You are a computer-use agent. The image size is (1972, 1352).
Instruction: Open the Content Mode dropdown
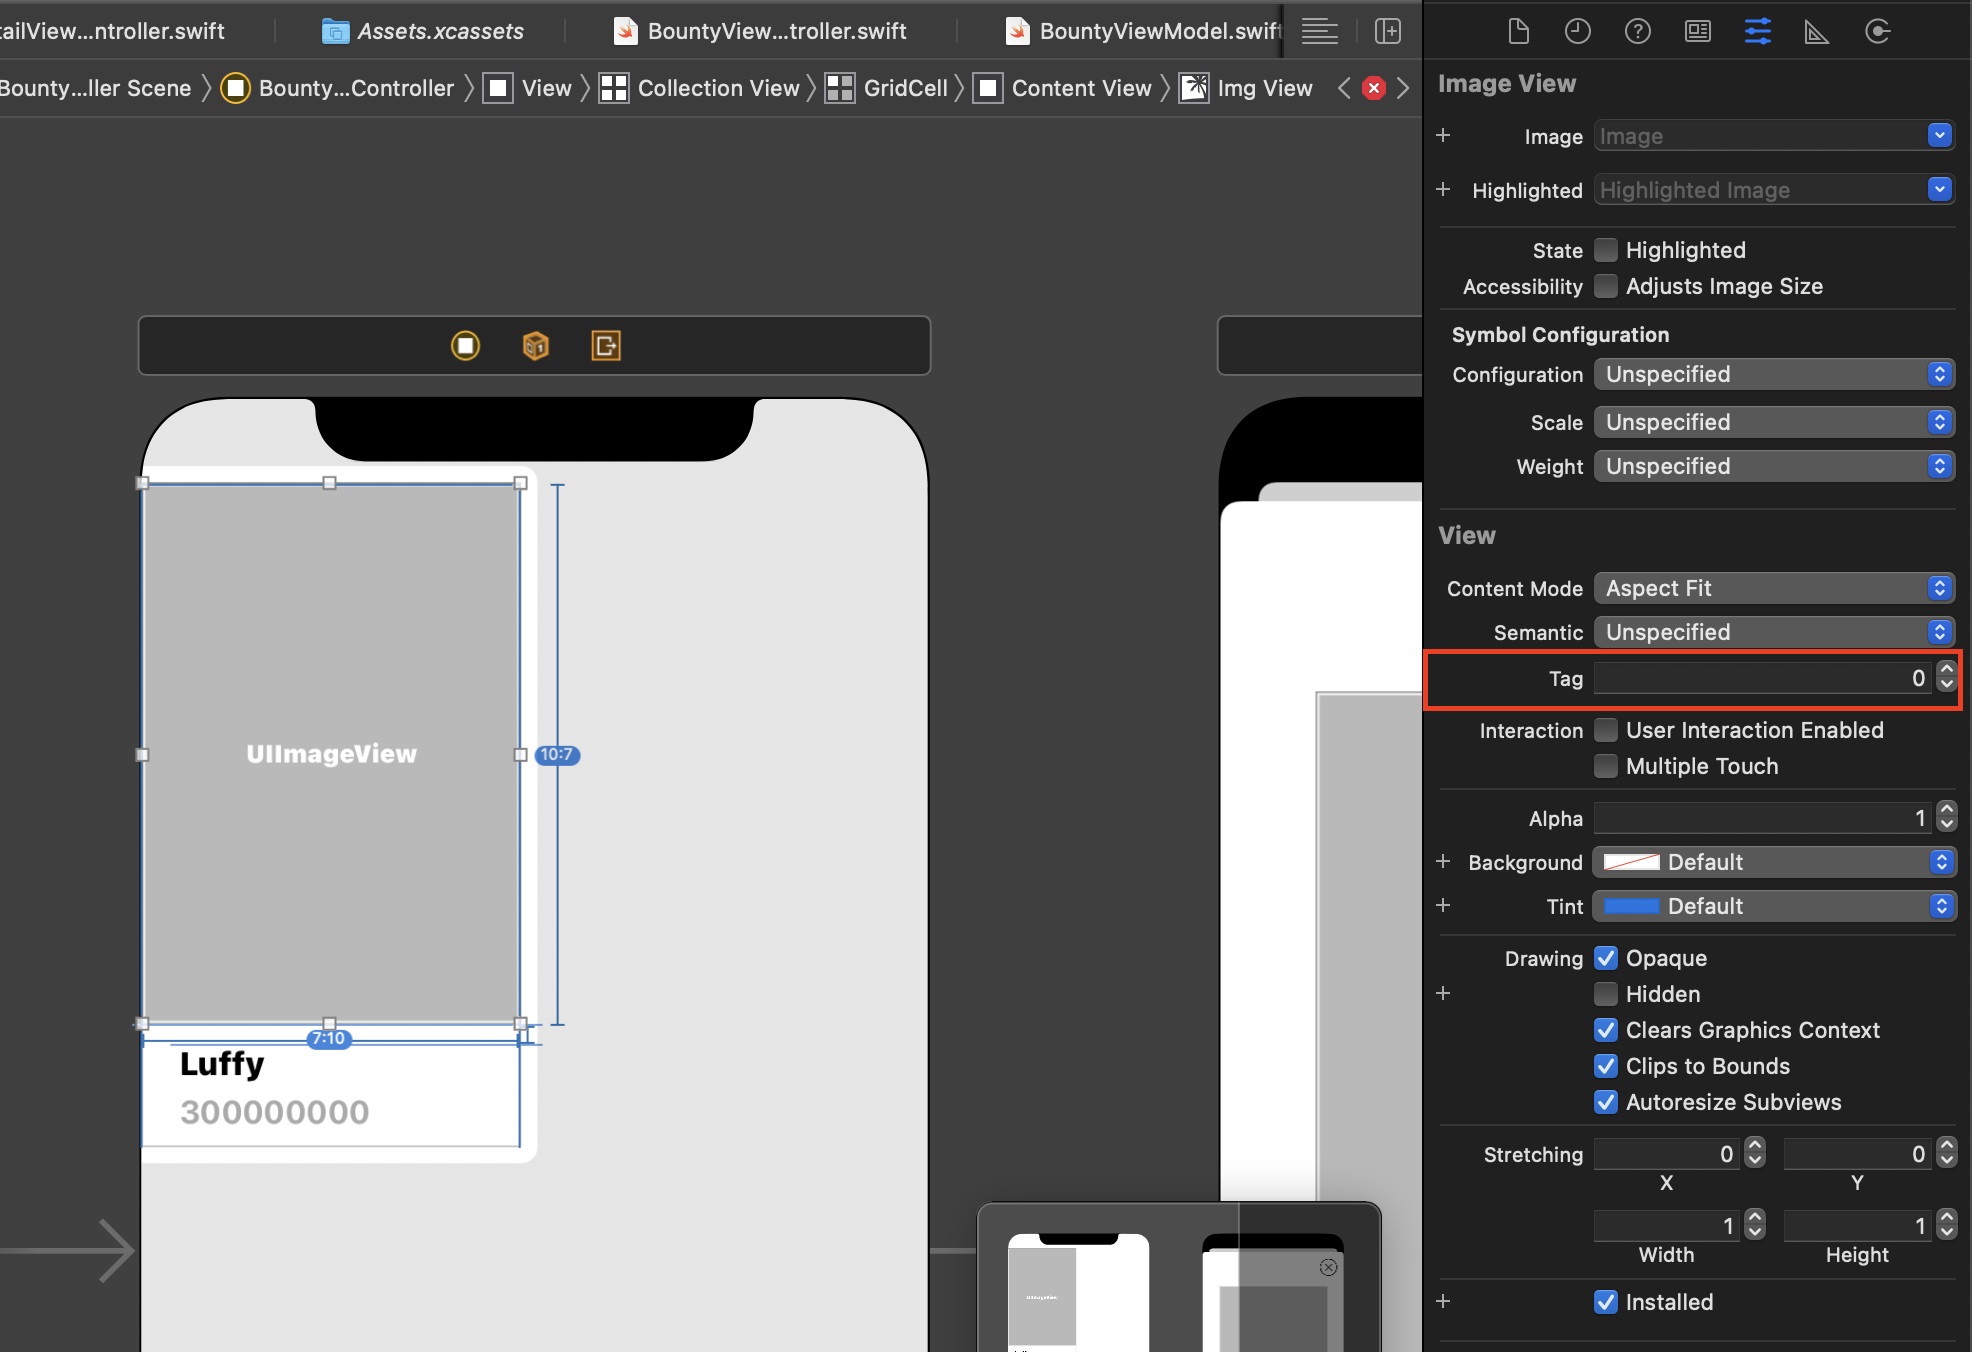[x=1773, y=588]
